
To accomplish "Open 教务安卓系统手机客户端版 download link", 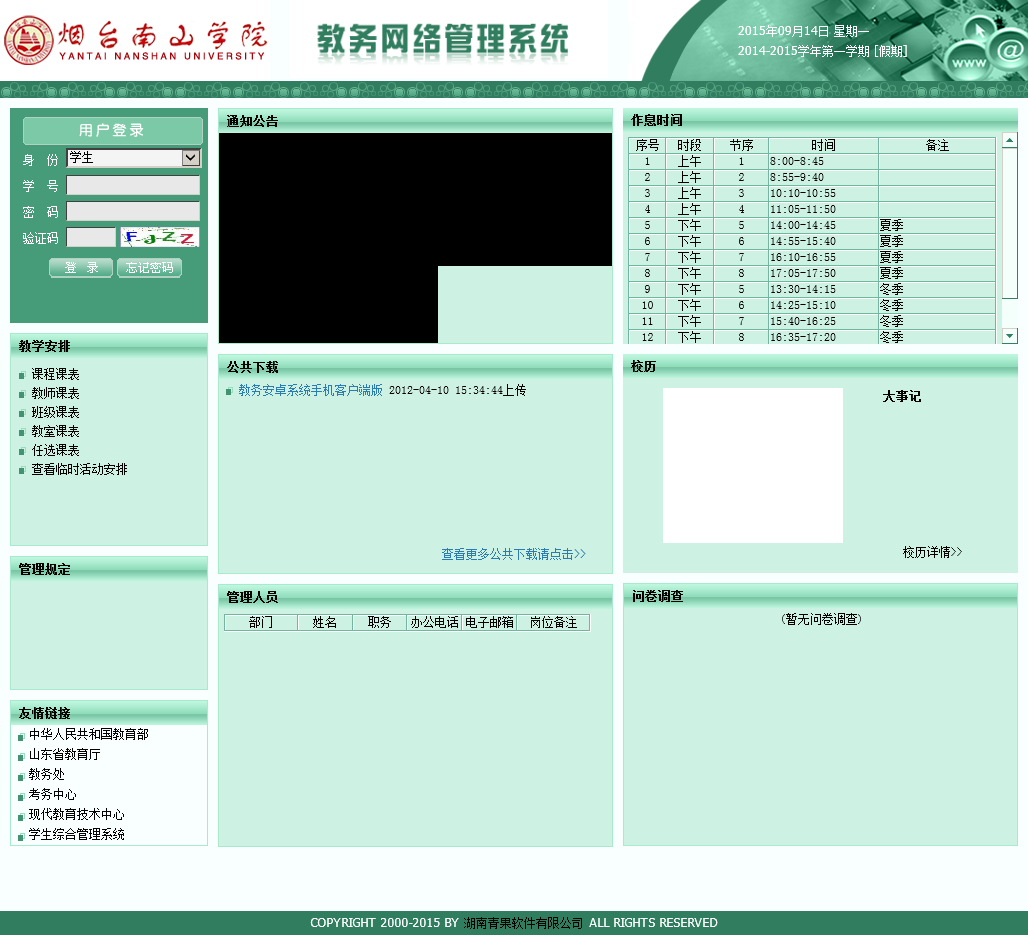I will click(x=310, y=390).
